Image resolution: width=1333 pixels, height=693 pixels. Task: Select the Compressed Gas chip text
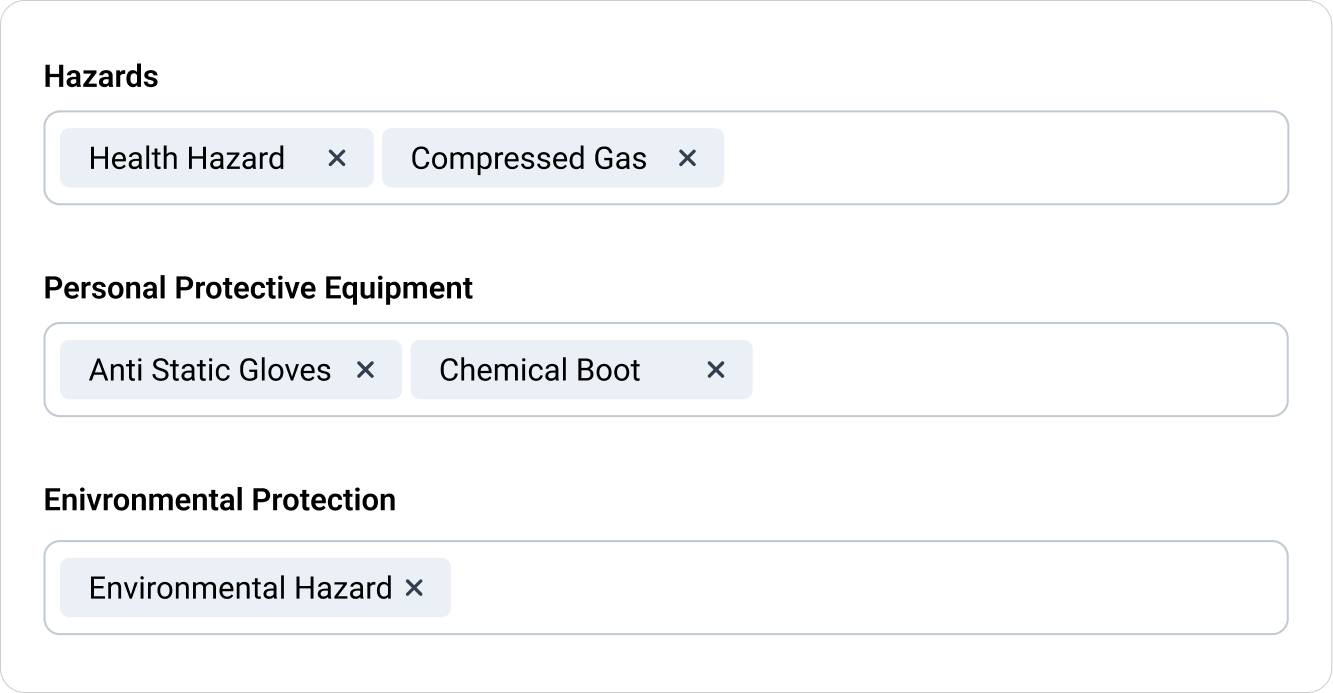click(x=529, y=158)
